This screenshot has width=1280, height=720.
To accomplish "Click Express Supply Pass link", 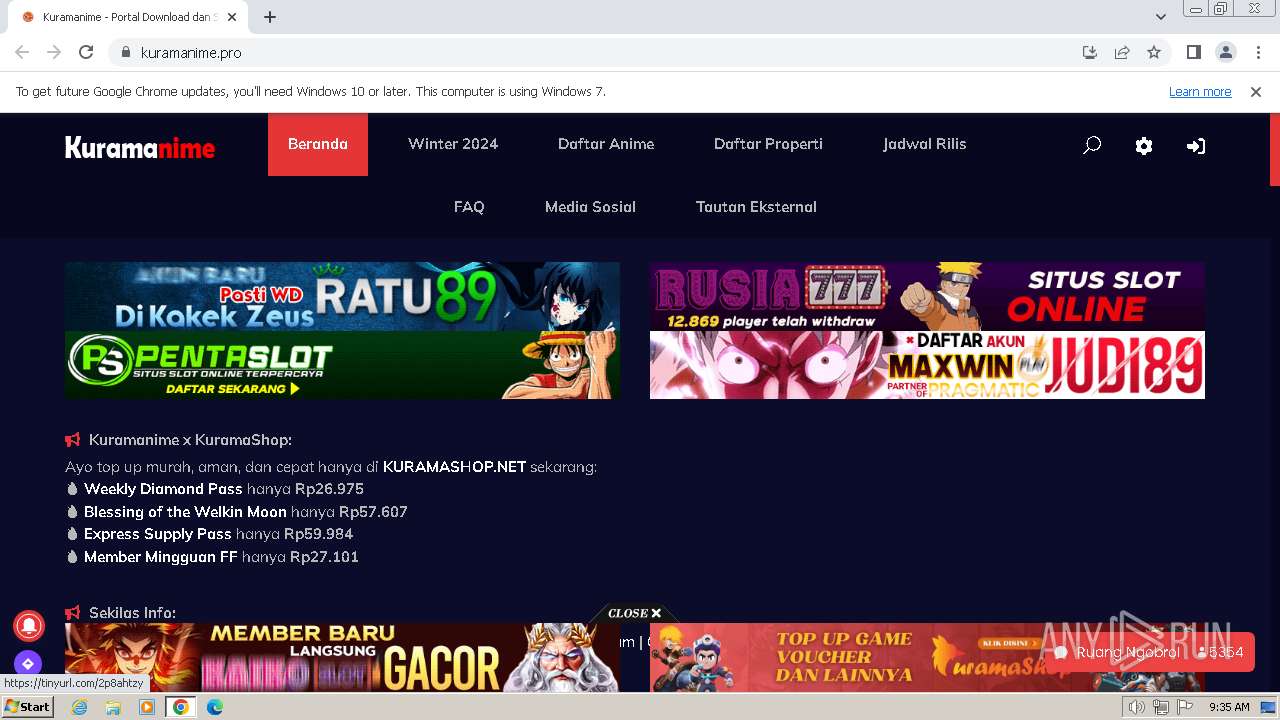I will click(158, 534).
